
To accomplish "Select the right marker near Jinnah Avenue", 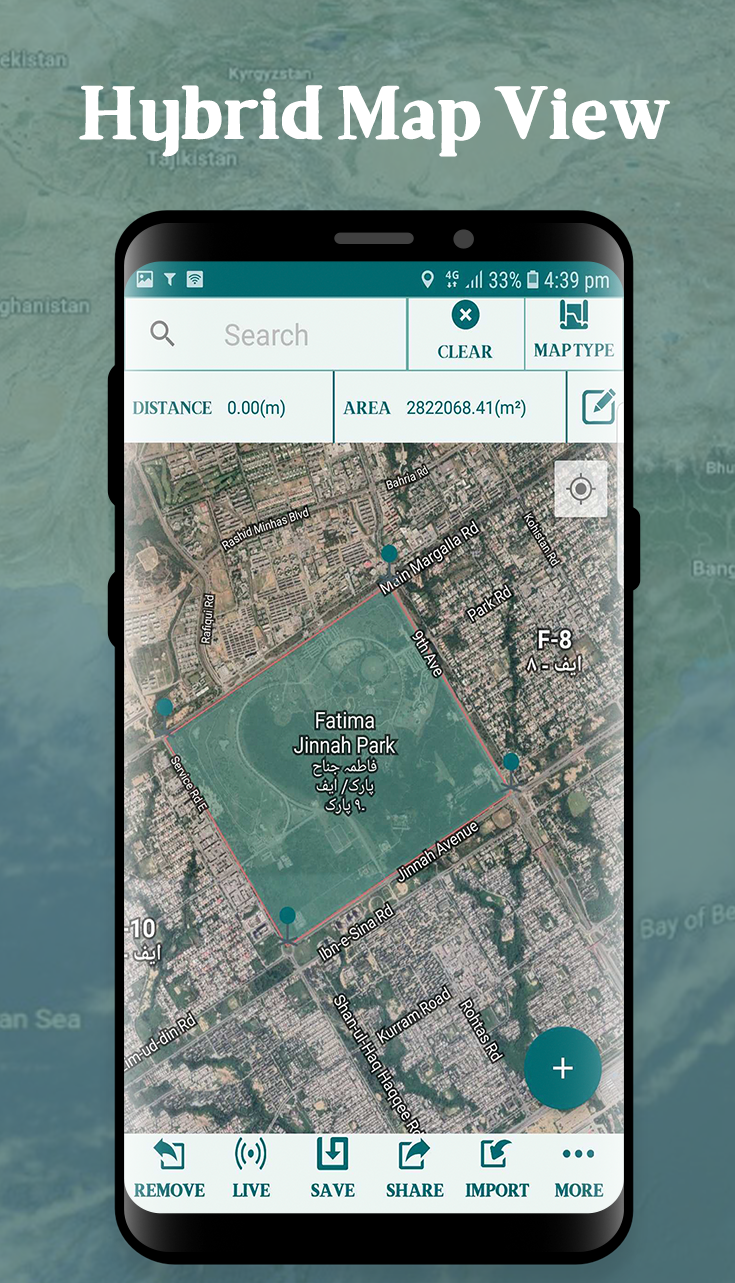I will (x=511, y=763).
